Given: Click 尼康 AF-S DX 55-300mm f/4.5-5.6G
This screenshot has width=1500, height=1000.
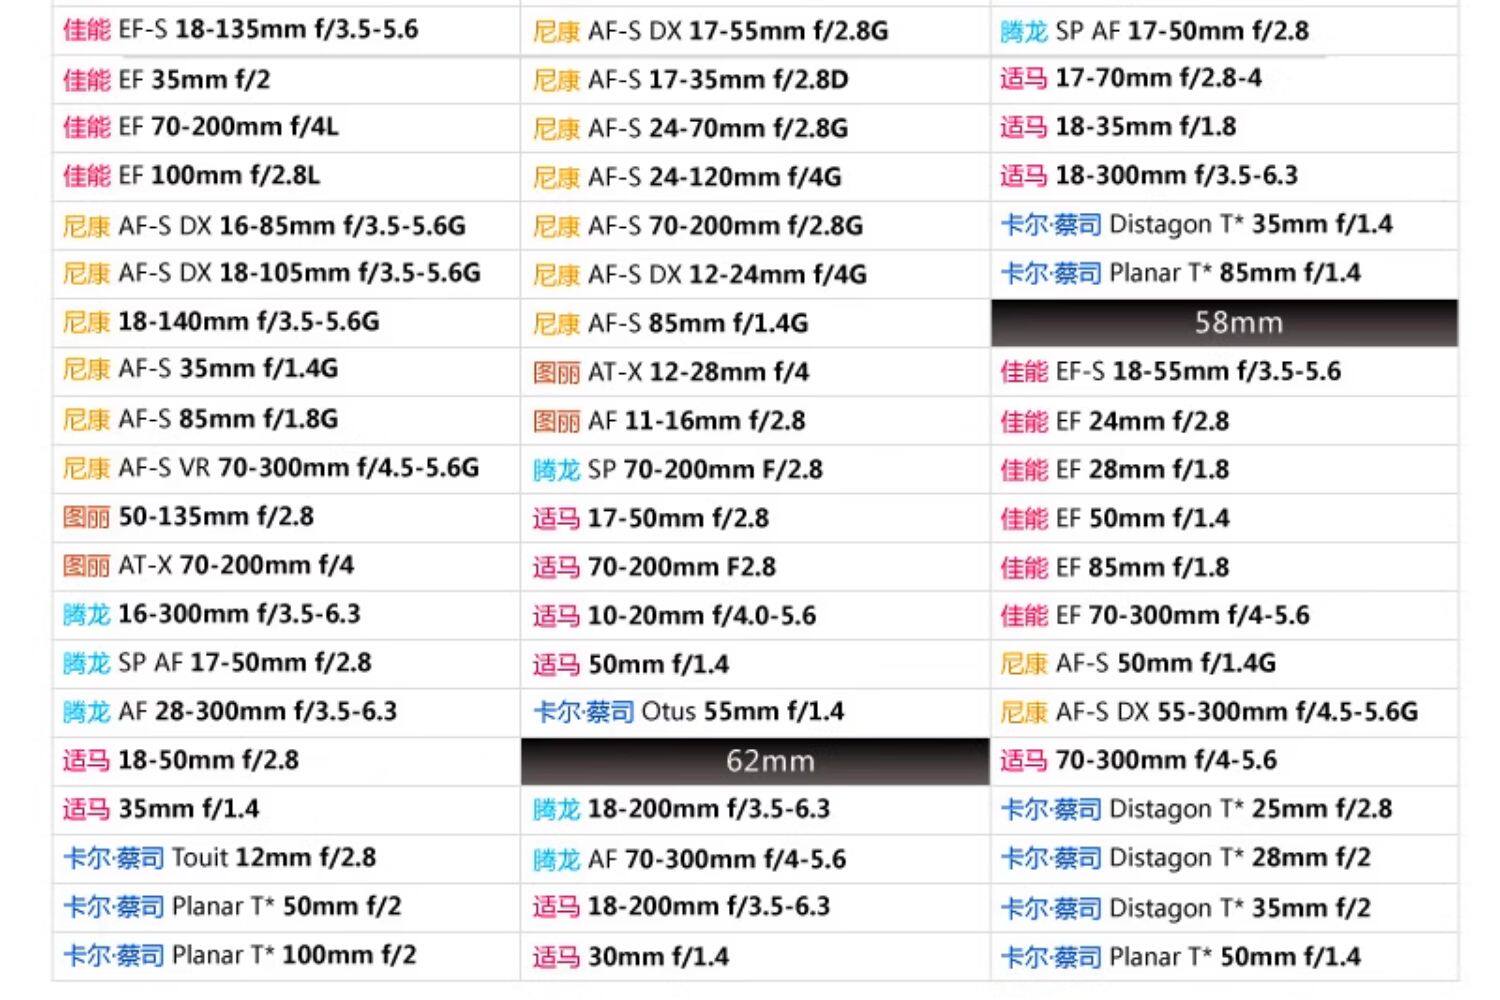Looking at the screenshot, I should click(1224, 712).
